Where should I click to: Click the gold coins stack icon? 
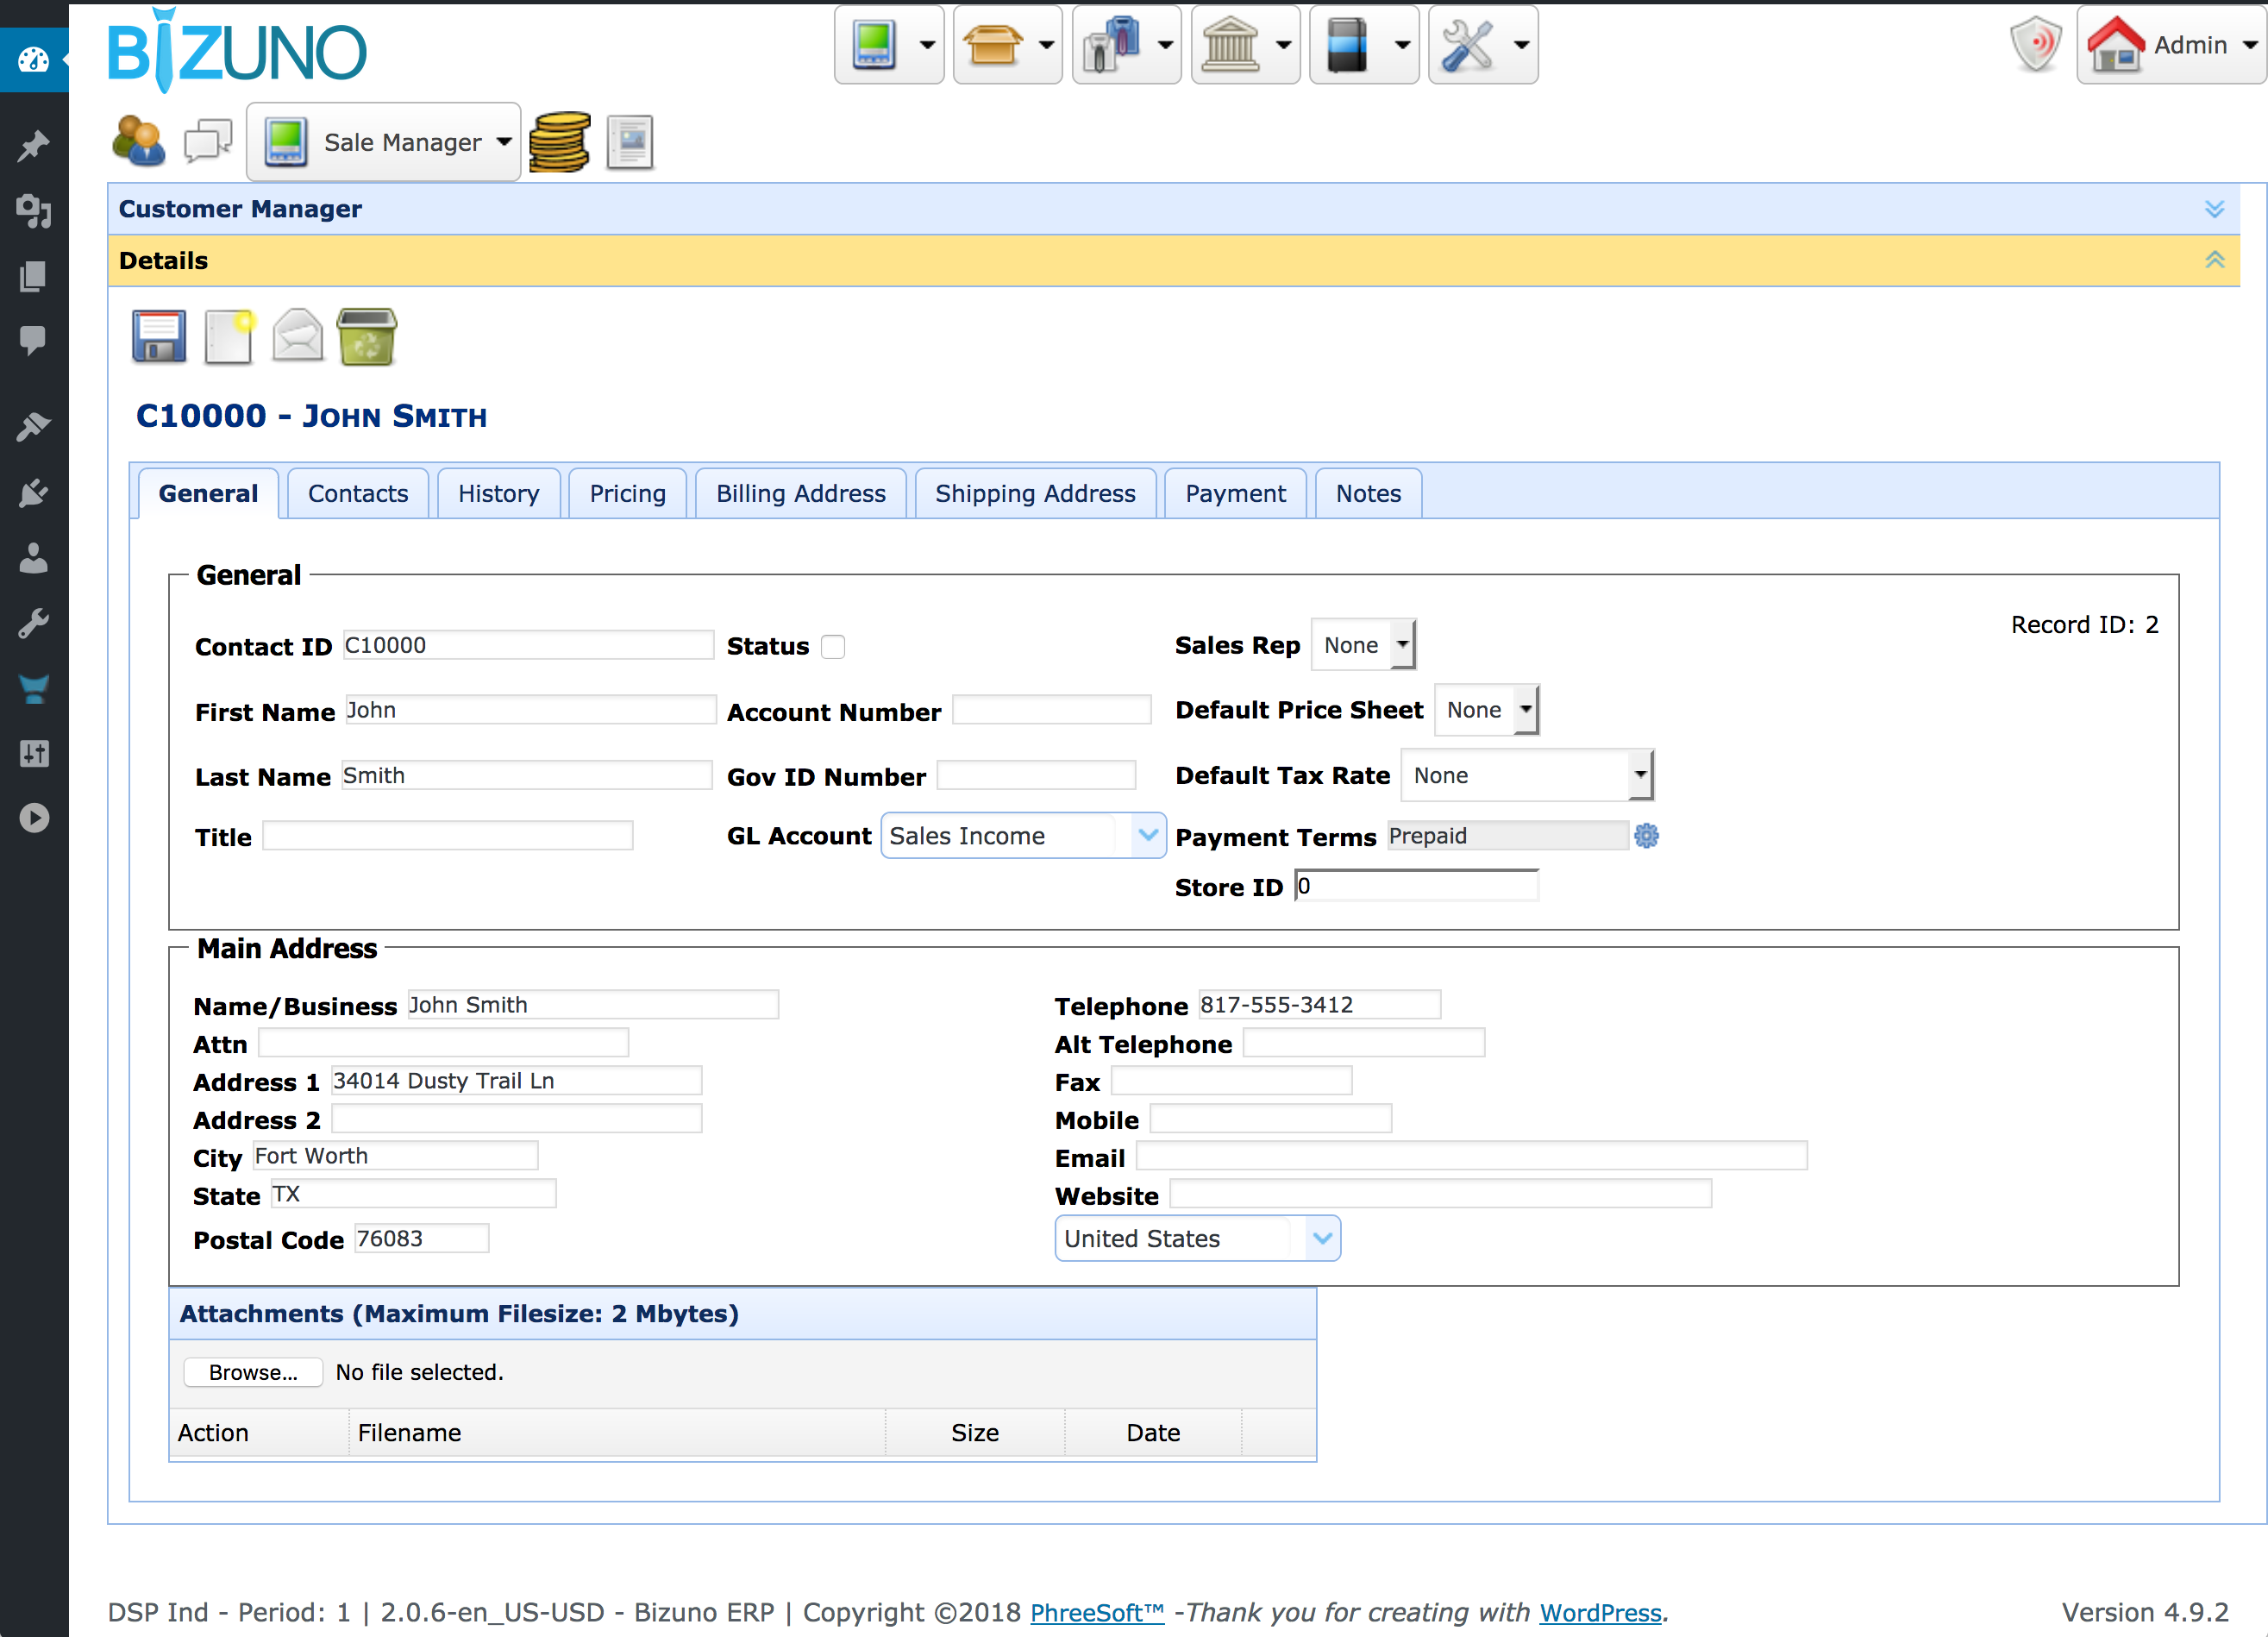559,143
